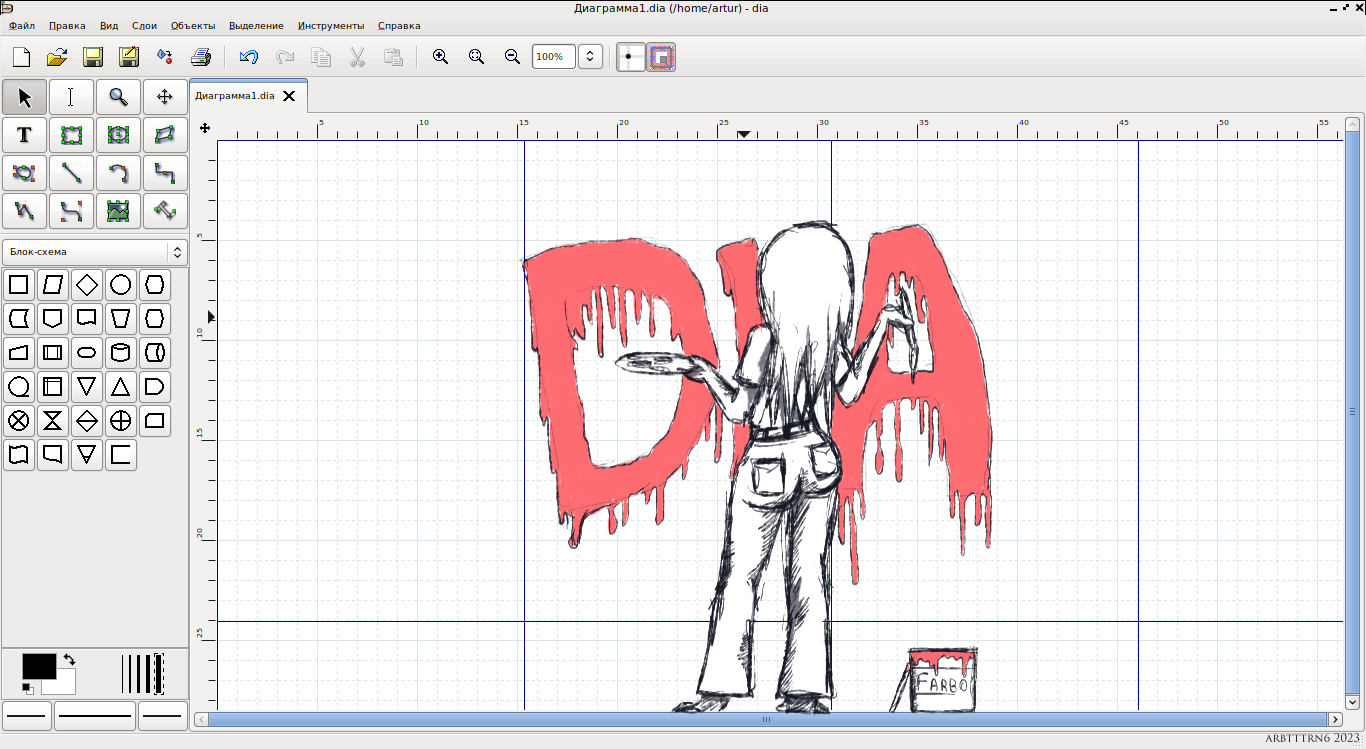
Task: Pick the flowchart D-shaped delay shape
Action: pyautogui.click(x=155, y=387)
